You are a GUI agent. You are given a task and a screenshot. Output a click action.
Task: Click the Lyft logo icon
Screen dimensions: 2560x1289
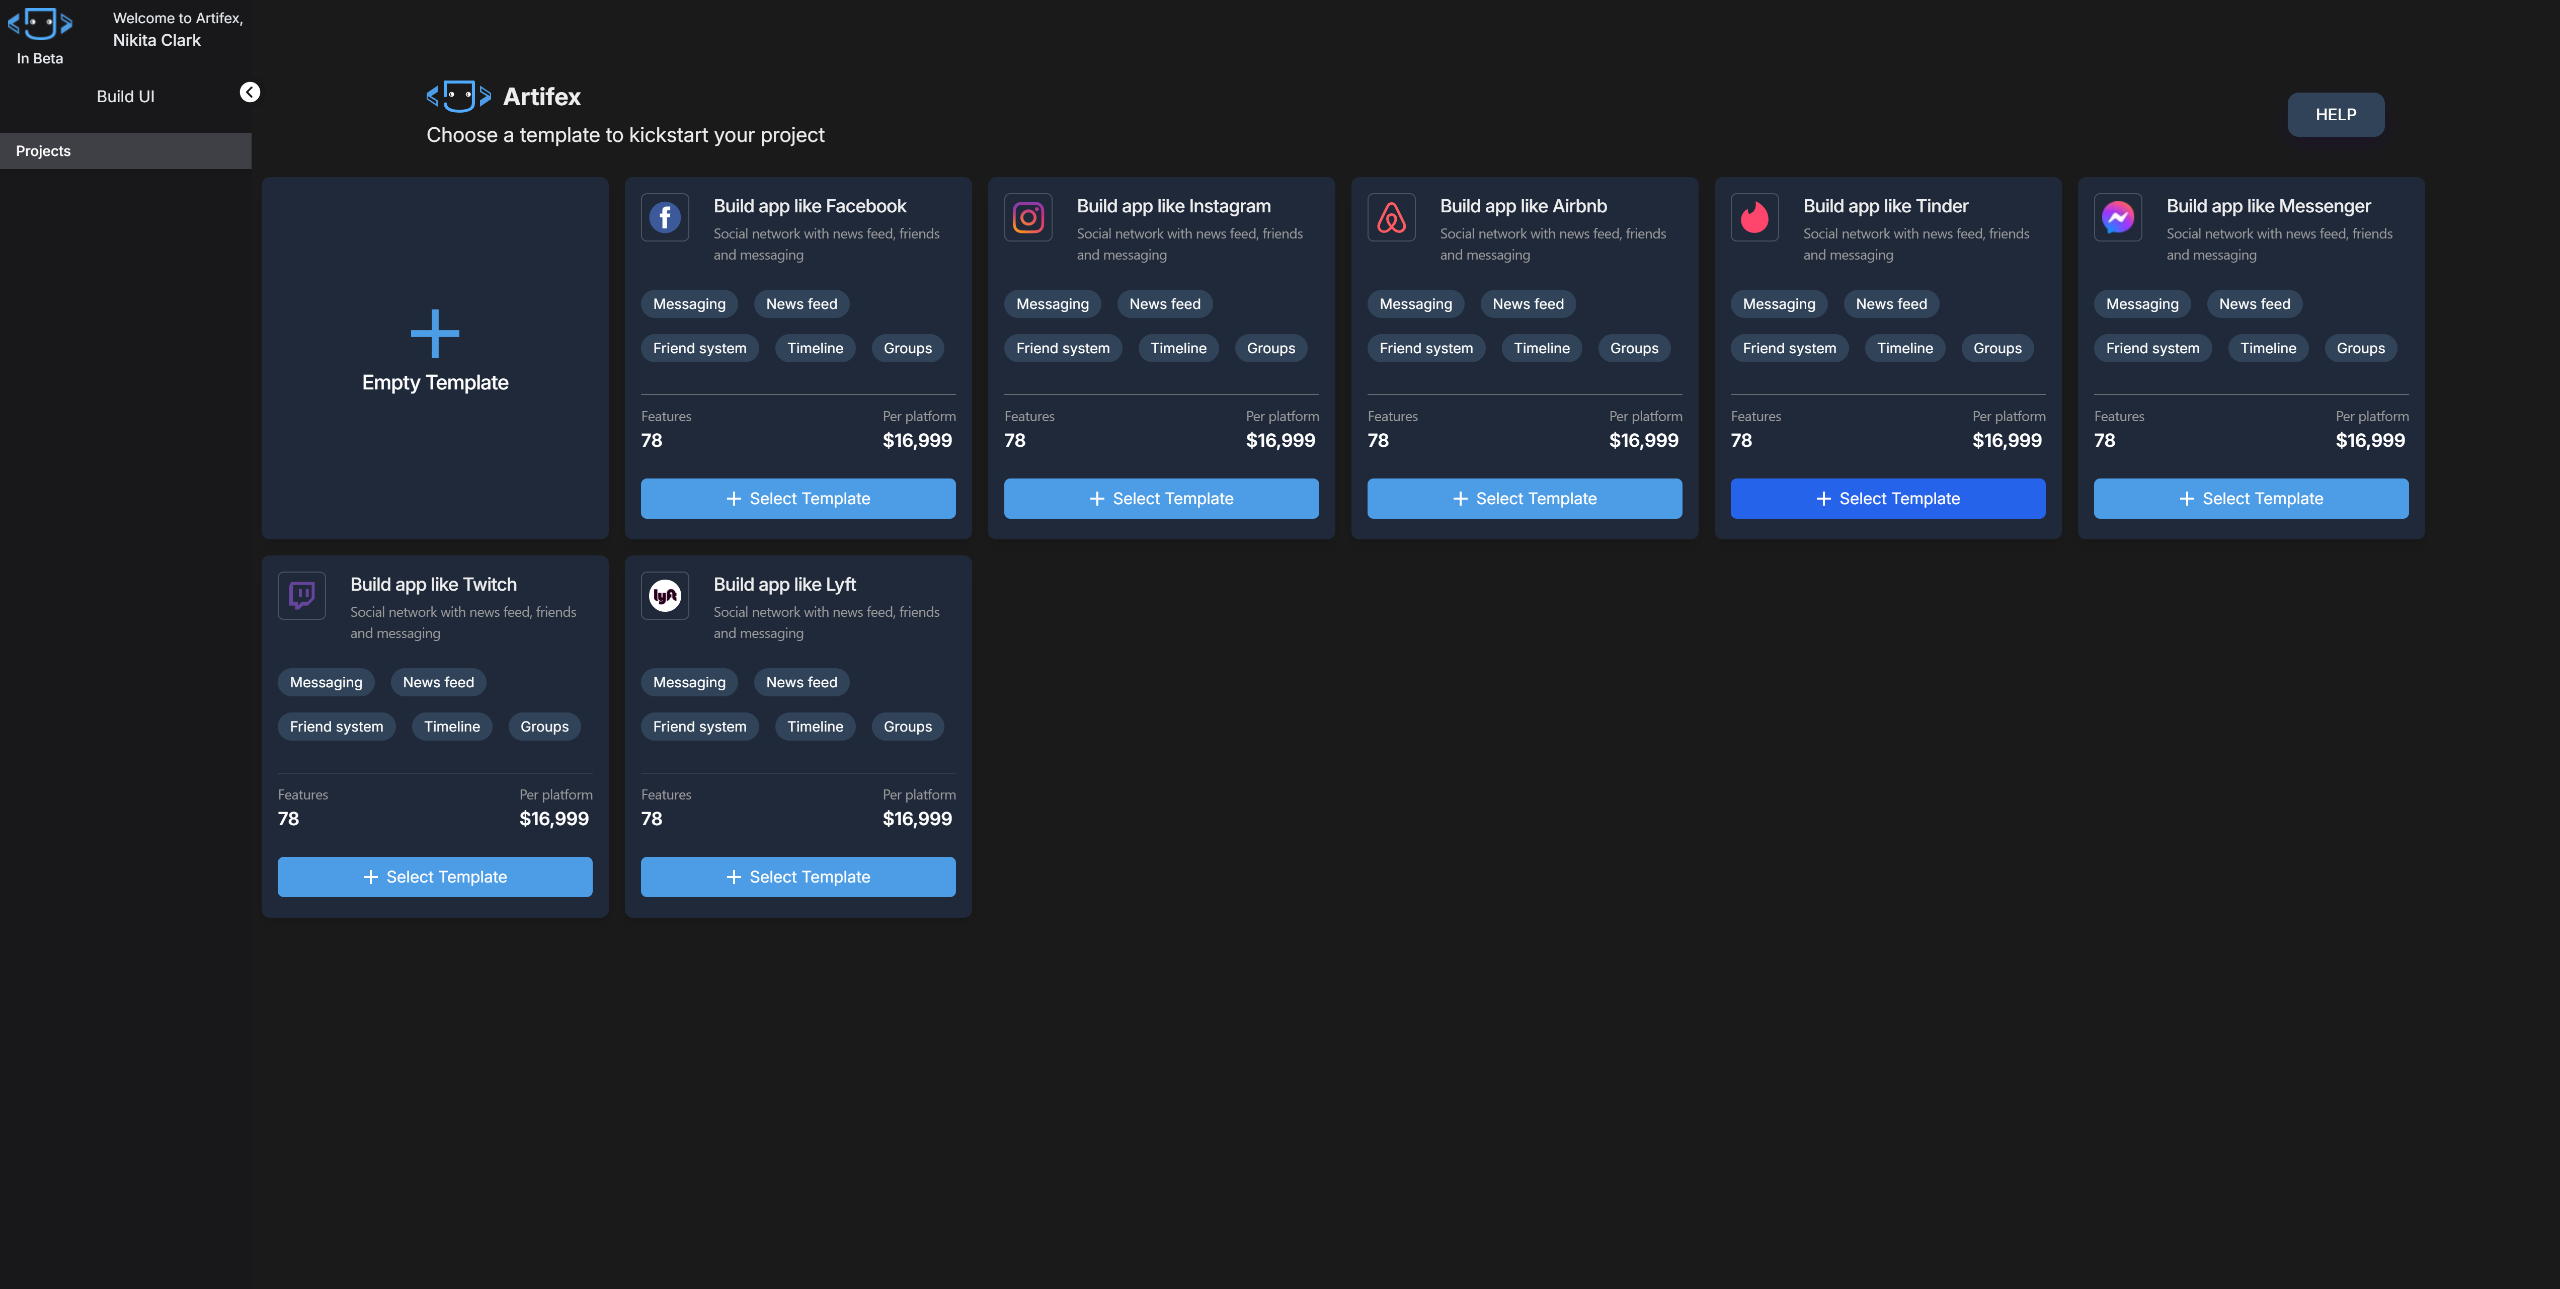click(665, 596)
